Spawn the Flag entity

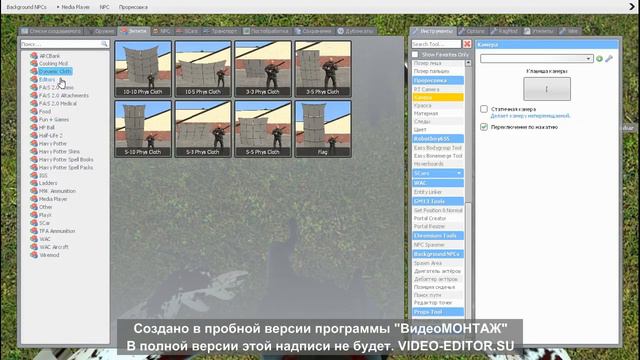323,129
